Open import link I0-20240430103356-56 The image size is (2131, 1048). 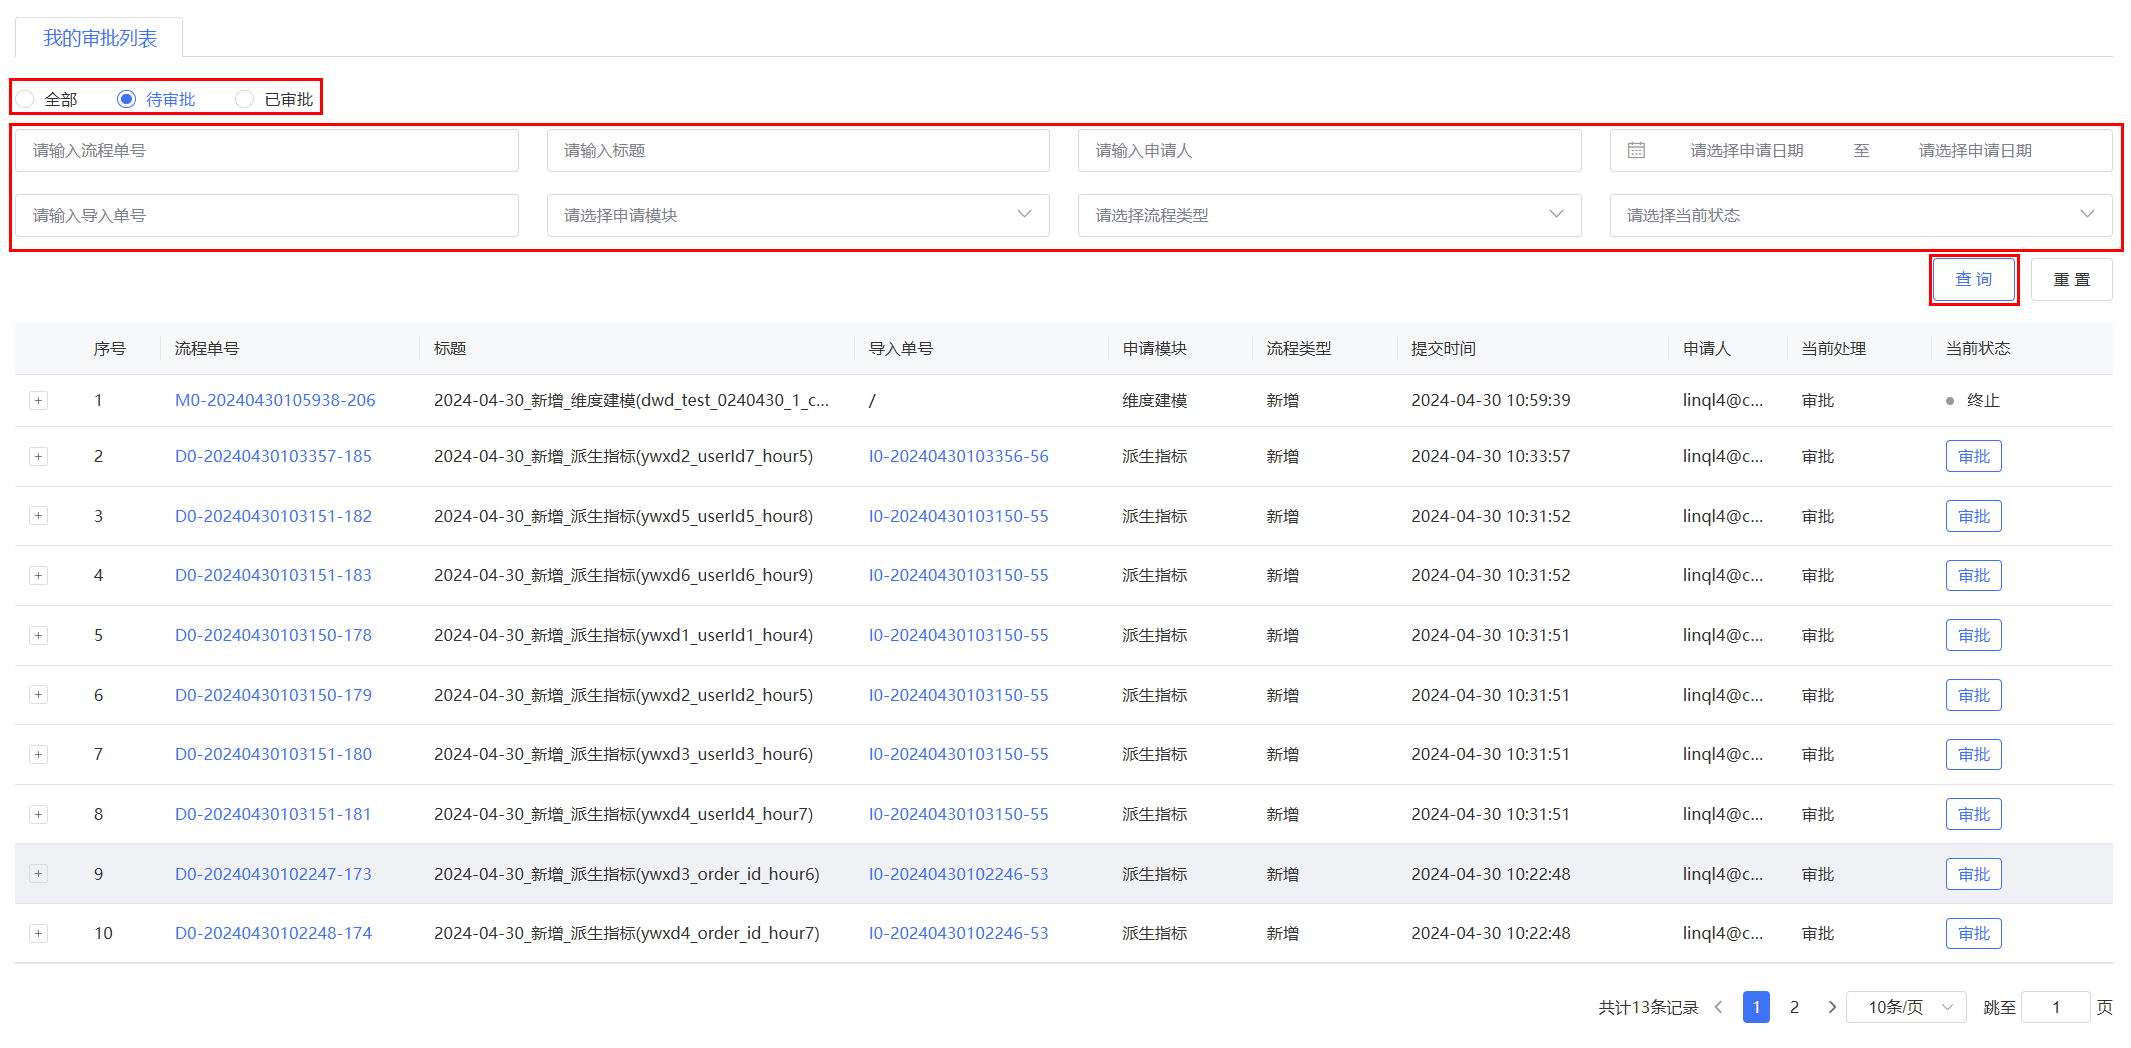coord(958,456)
